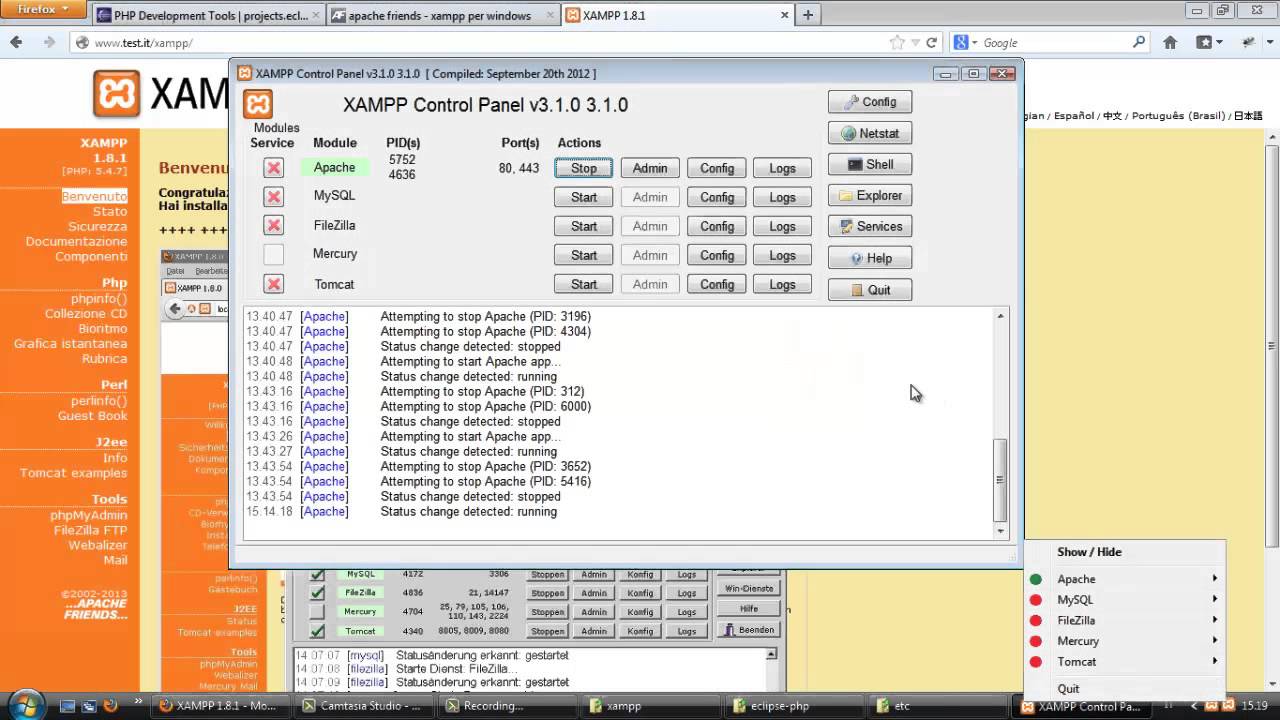This screenshot has height=720, width=1280.
Task: Go back with Firefox back arrow
Action: (17, 42)
